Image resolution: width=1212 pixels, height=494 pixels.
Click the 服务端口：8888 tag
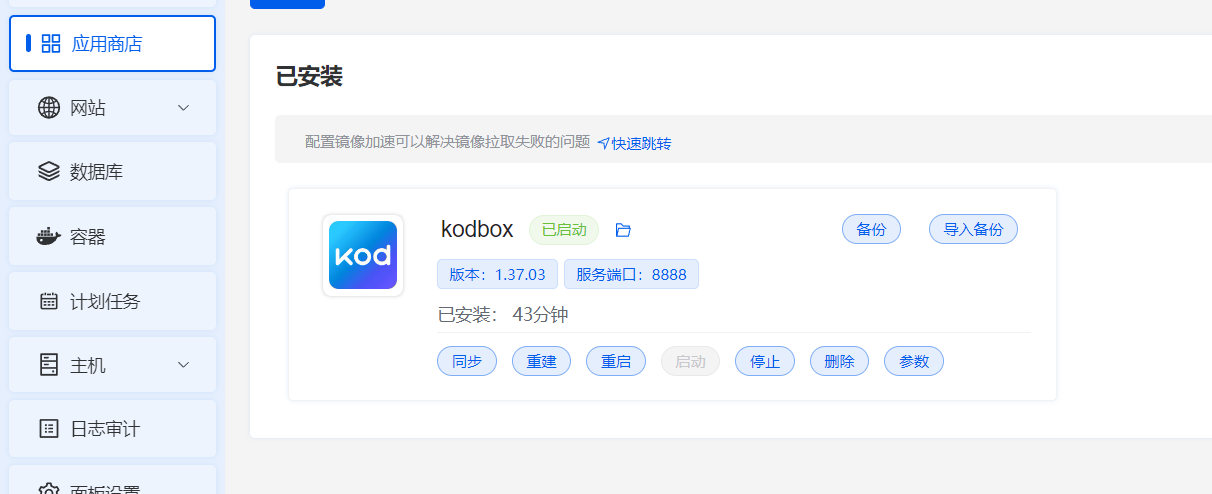(x=631, y=274)
